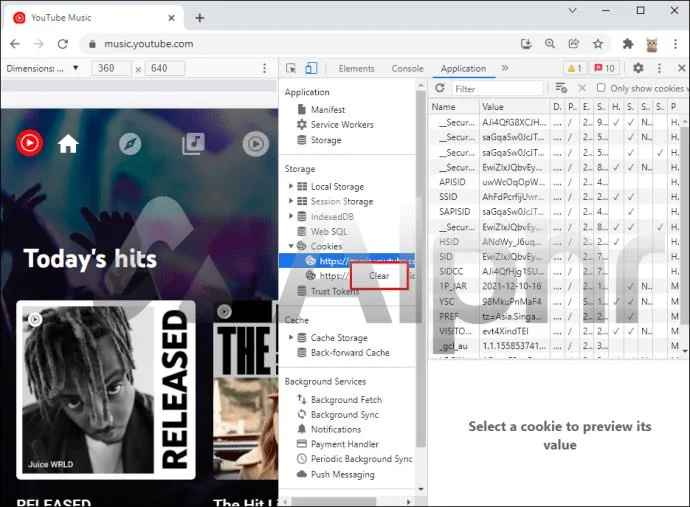Viewport: 690px width, 507px height.
Task: Open Manifest in Application section
Action: click(328, 109)
